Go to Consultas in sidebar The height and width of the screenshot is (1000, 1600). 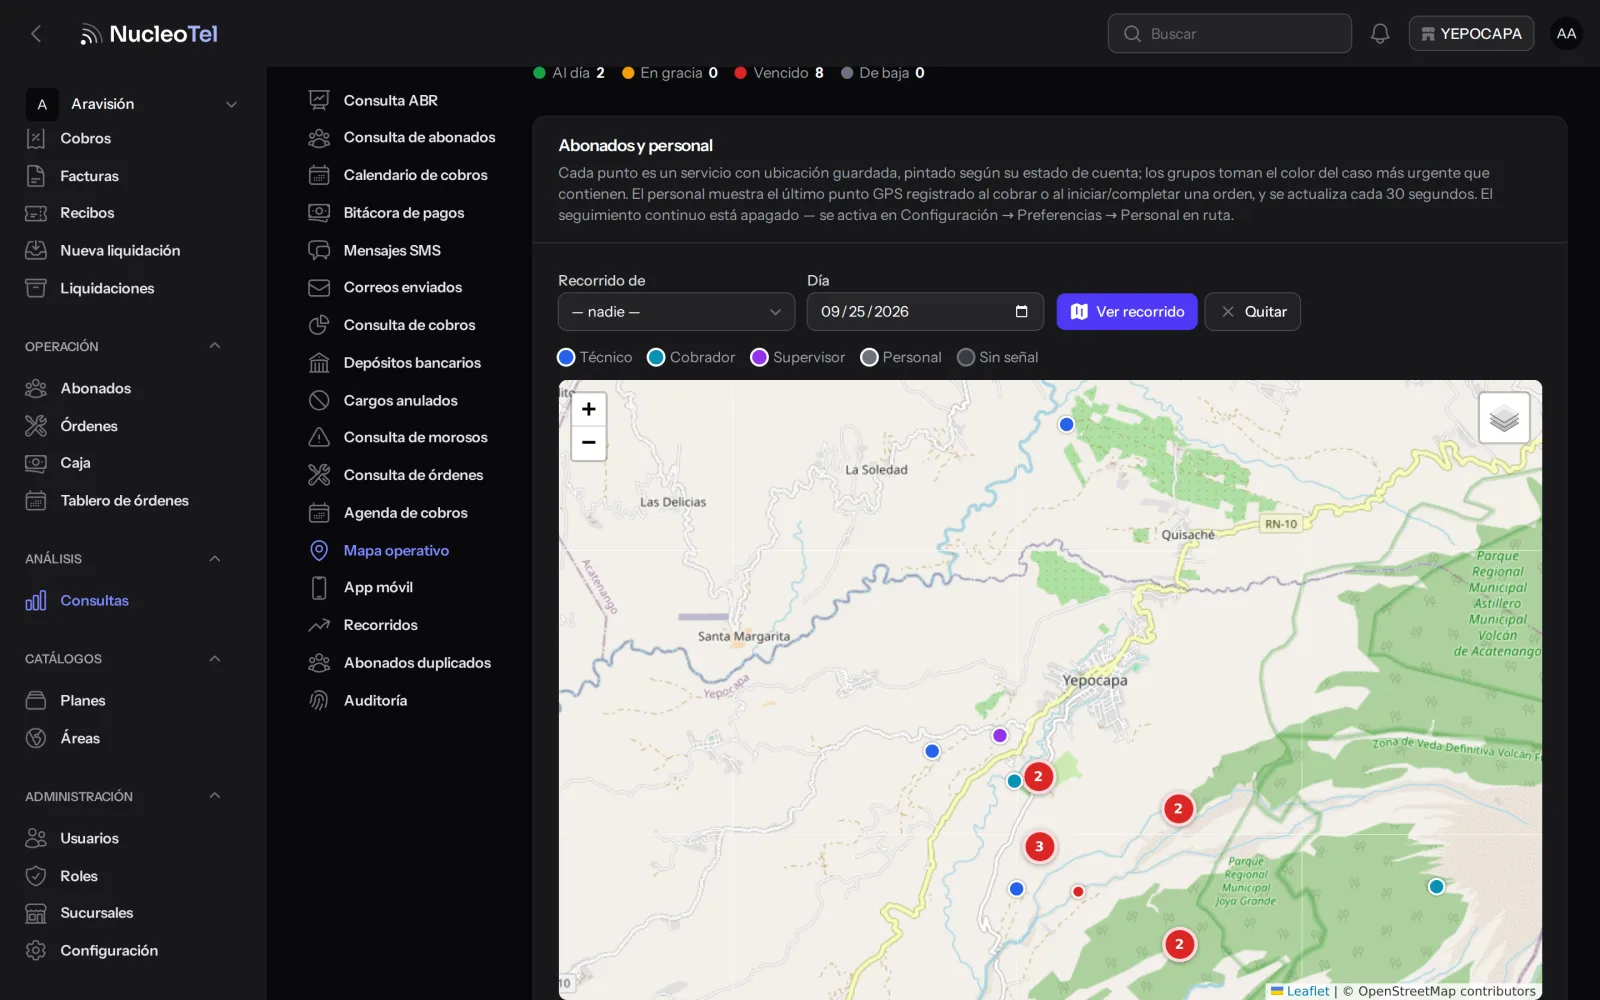94,601
